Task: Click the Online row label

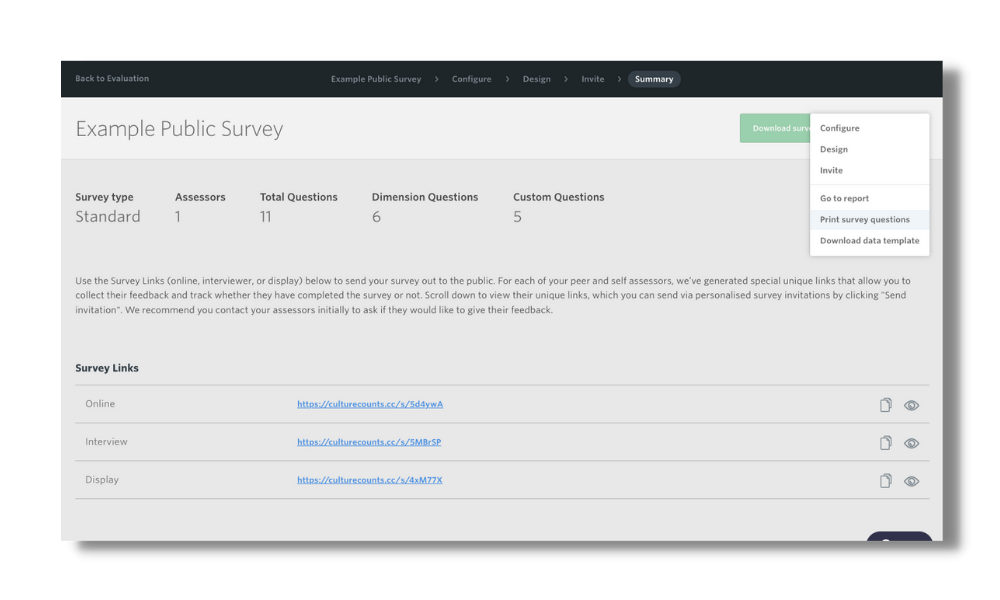Action: pos(100,404)
